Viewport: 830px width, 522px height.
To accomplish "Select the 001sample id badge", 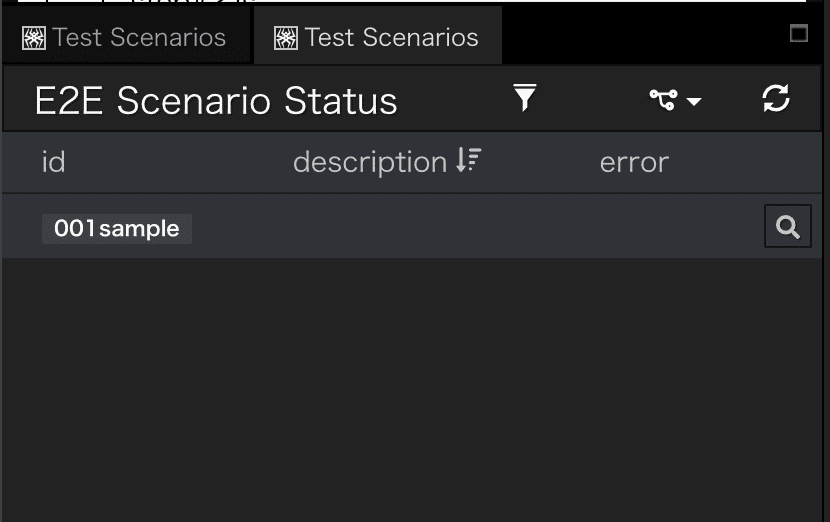I will [117, 229].
